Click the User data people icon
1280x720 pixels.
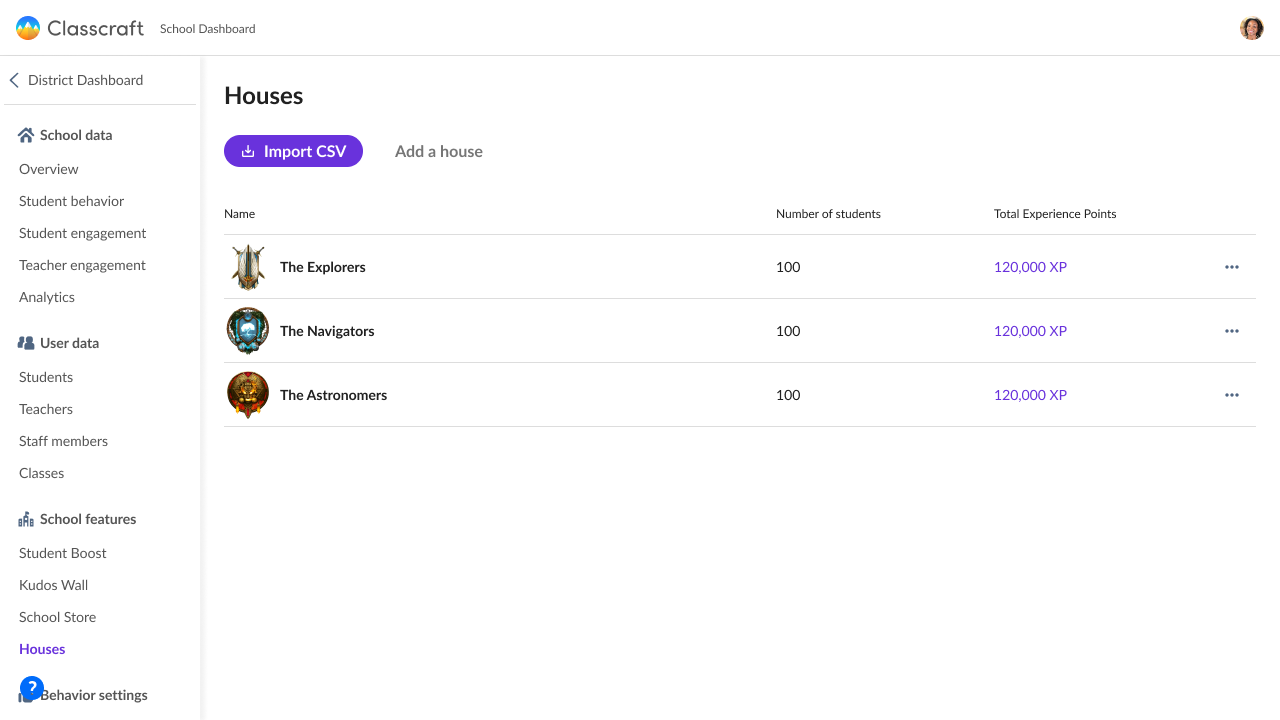point(26,343)
